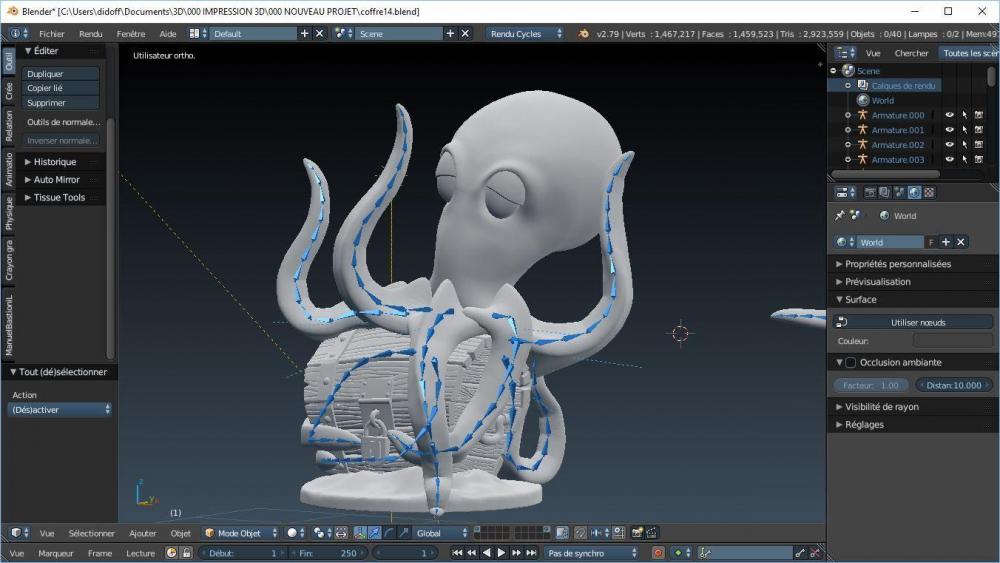Click the plus icon to add a scene

tap(450, 33)
